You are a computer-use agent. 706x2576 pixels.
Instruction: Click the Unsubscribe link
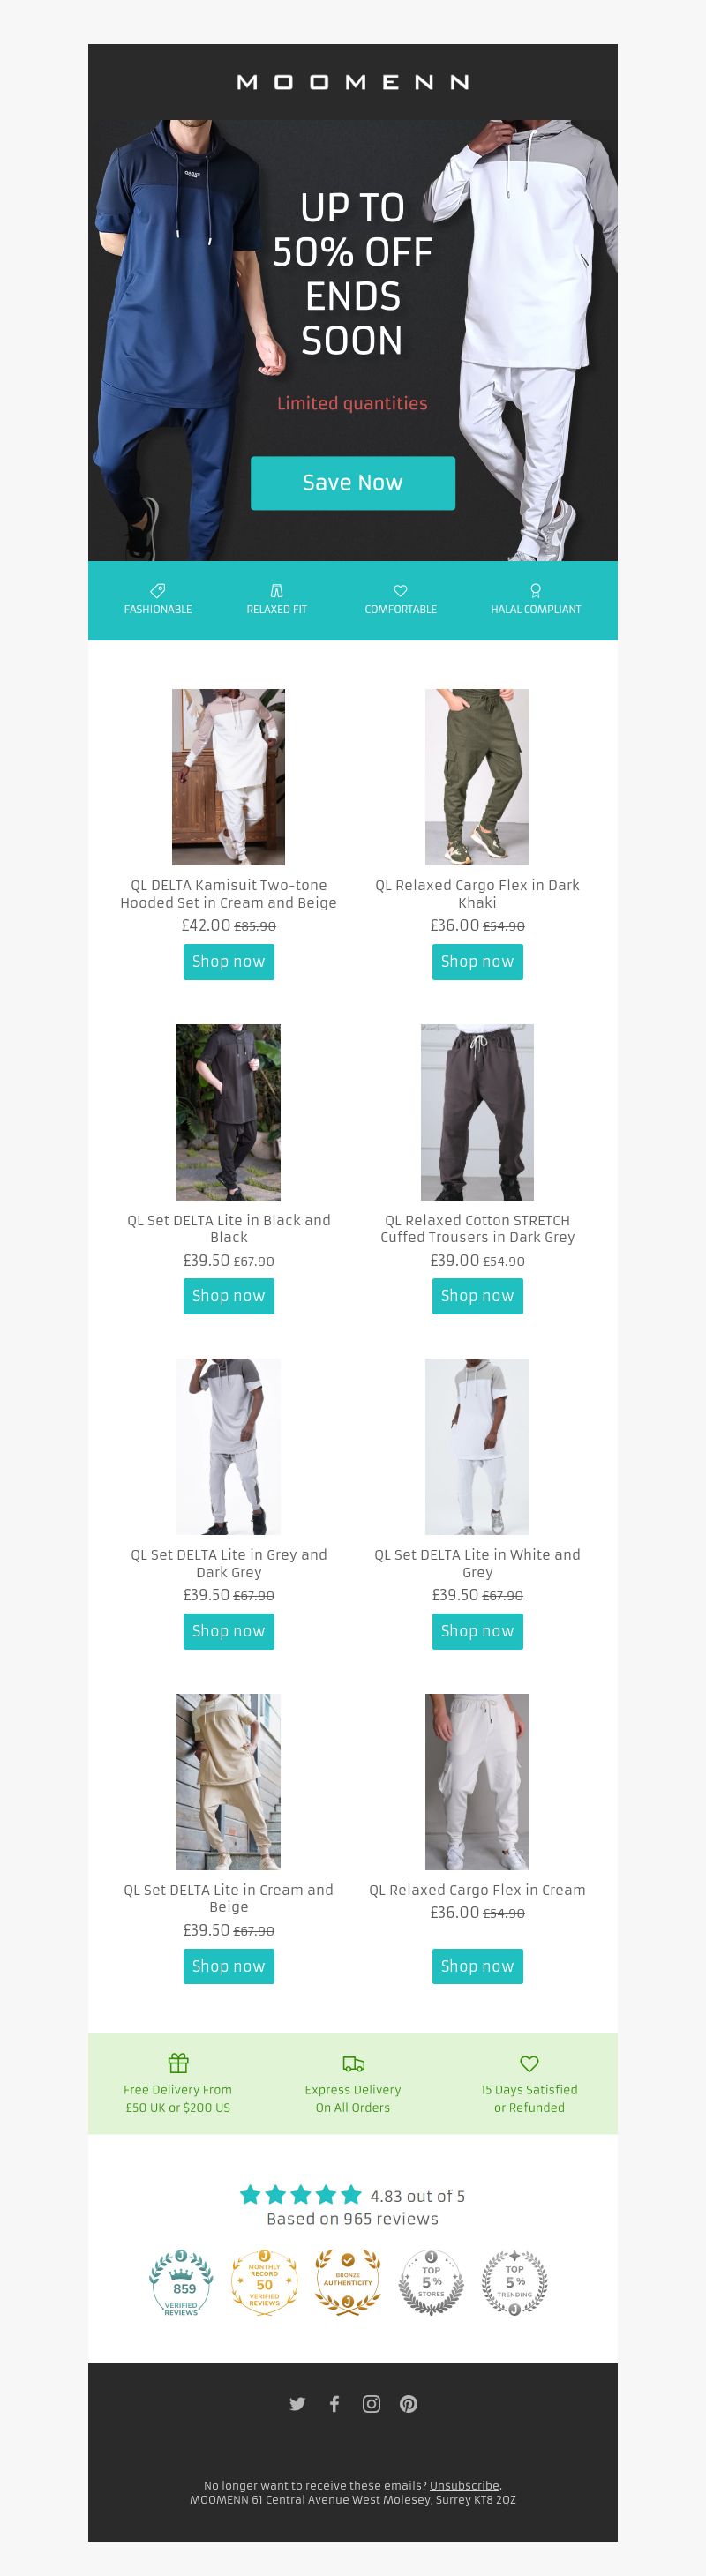coord(464,2485)
